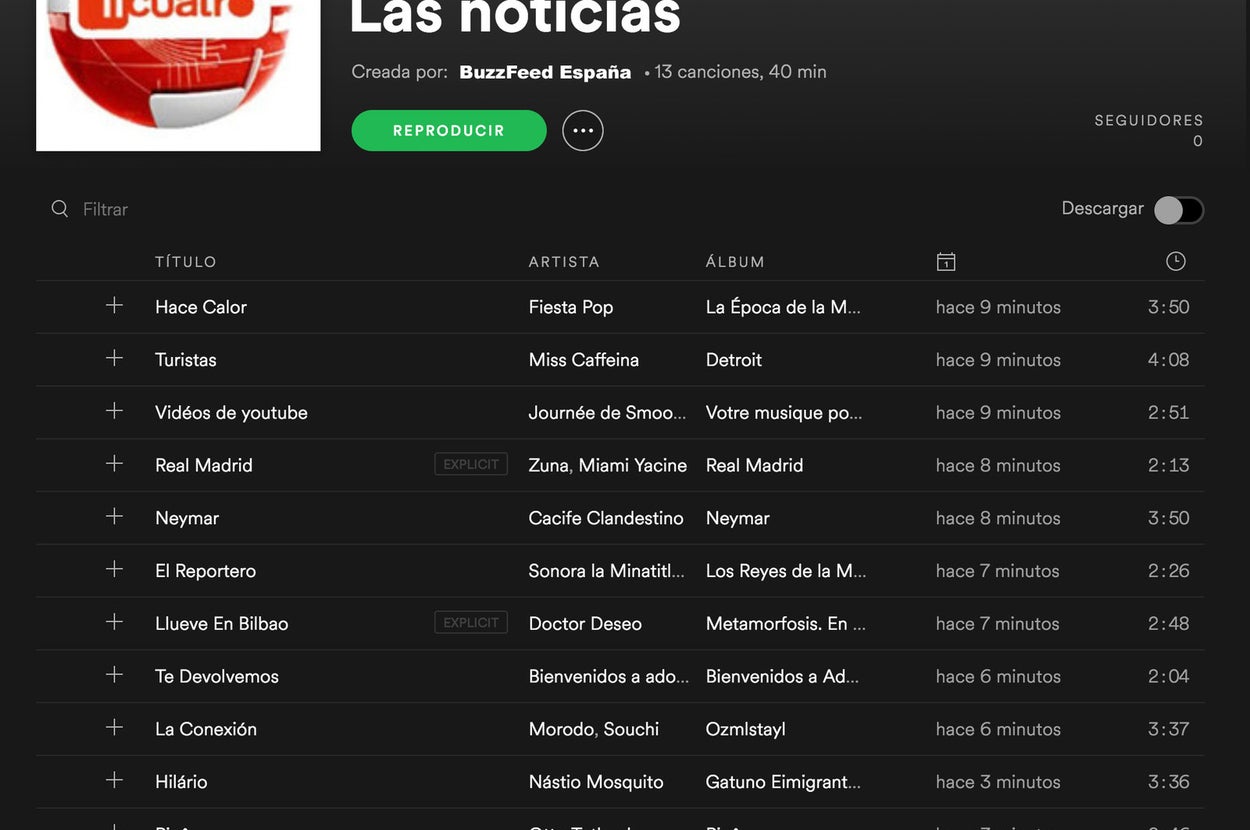Click the plus icon beside Llueve En Bilbao
Image resolution: width=1250 pixels, height=830 pixels.
(114, 622)
